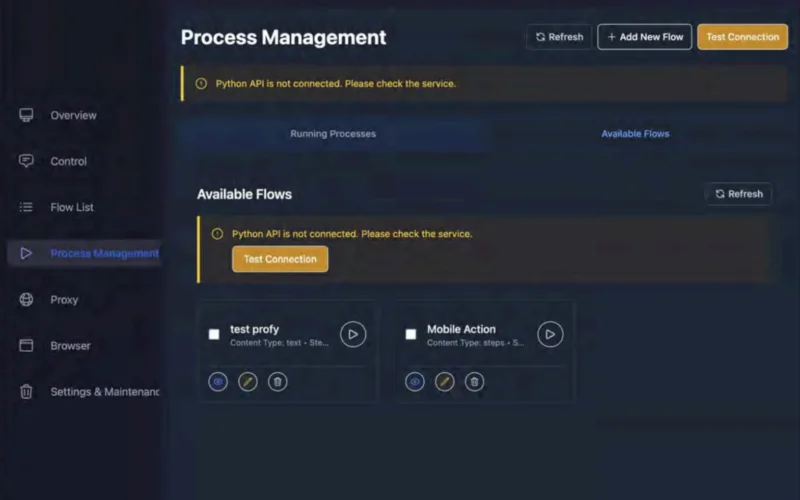
Task: Click the Process Management play icon
Action: pos(26,254)
